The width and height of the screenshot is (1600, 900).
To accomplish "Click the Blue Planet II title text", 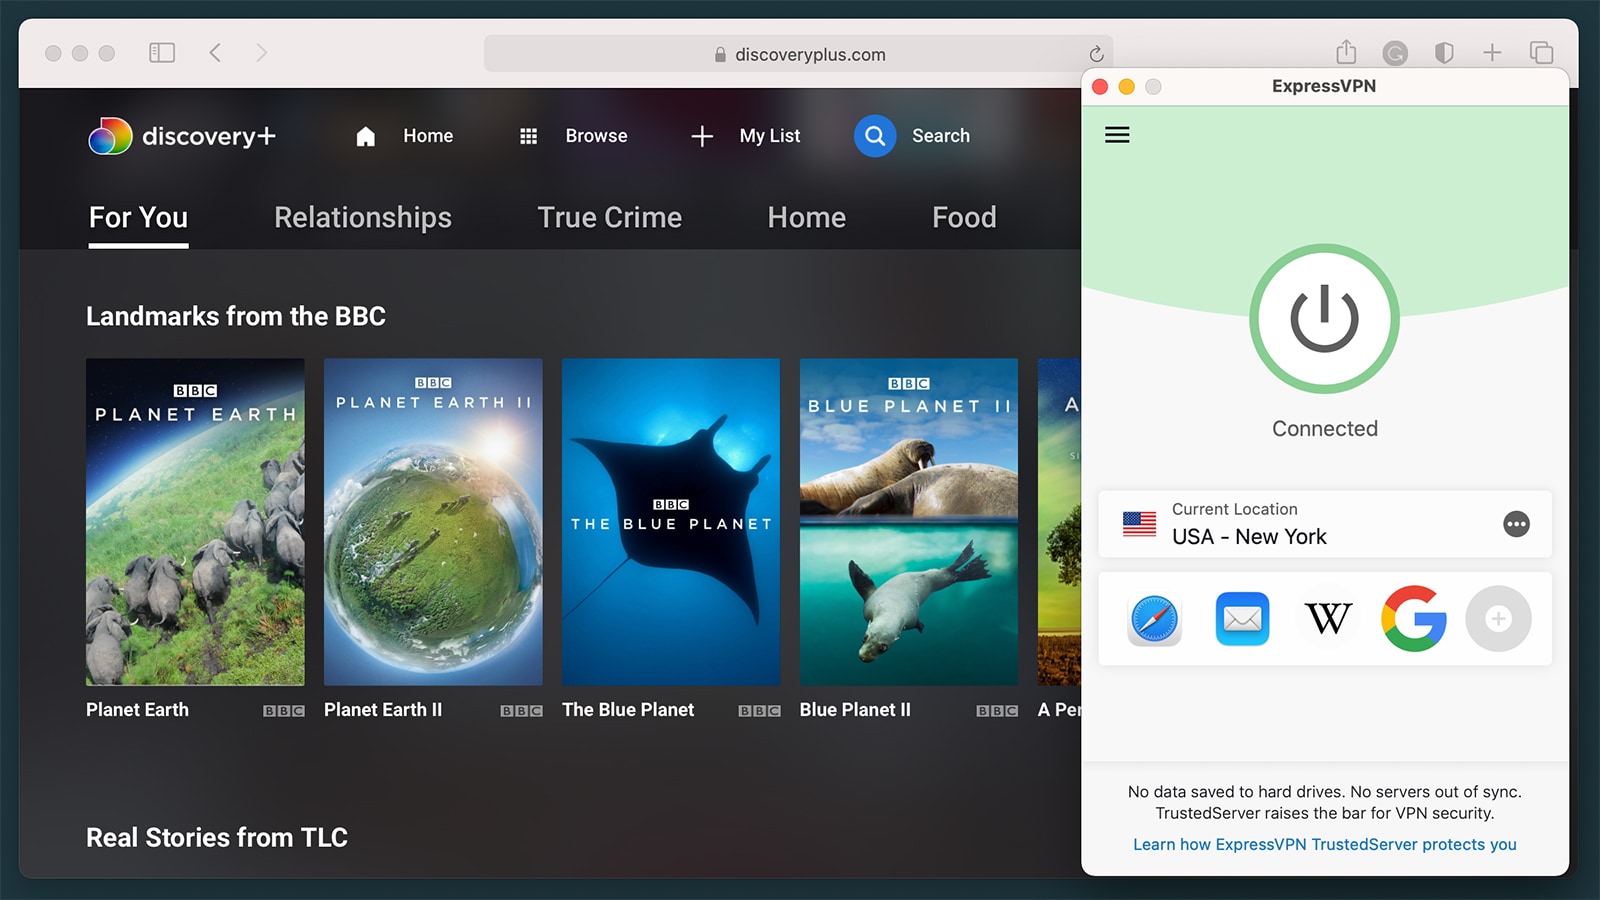I will pyautogui.click(x=855, y=710).
